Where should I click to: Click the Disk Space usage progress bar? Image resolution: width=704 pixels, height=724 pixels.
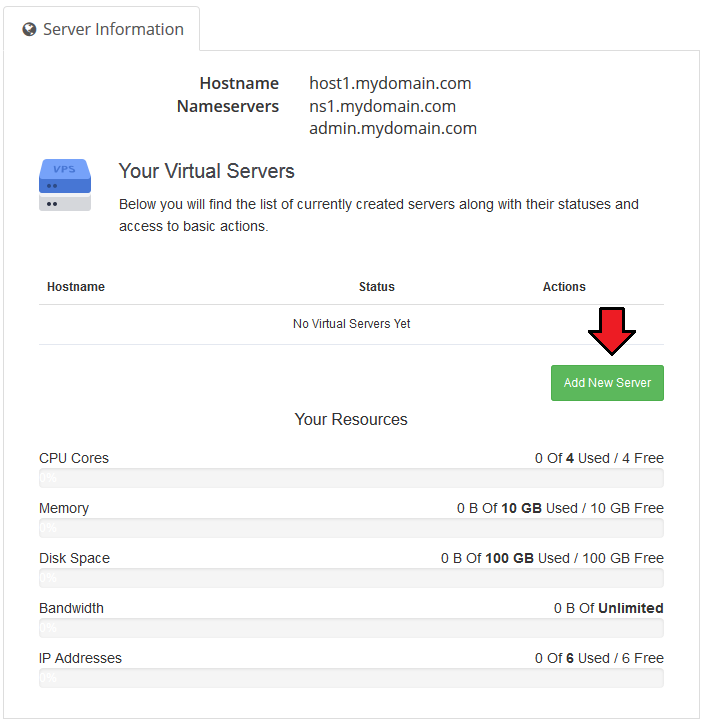click(x=351, y=578)
